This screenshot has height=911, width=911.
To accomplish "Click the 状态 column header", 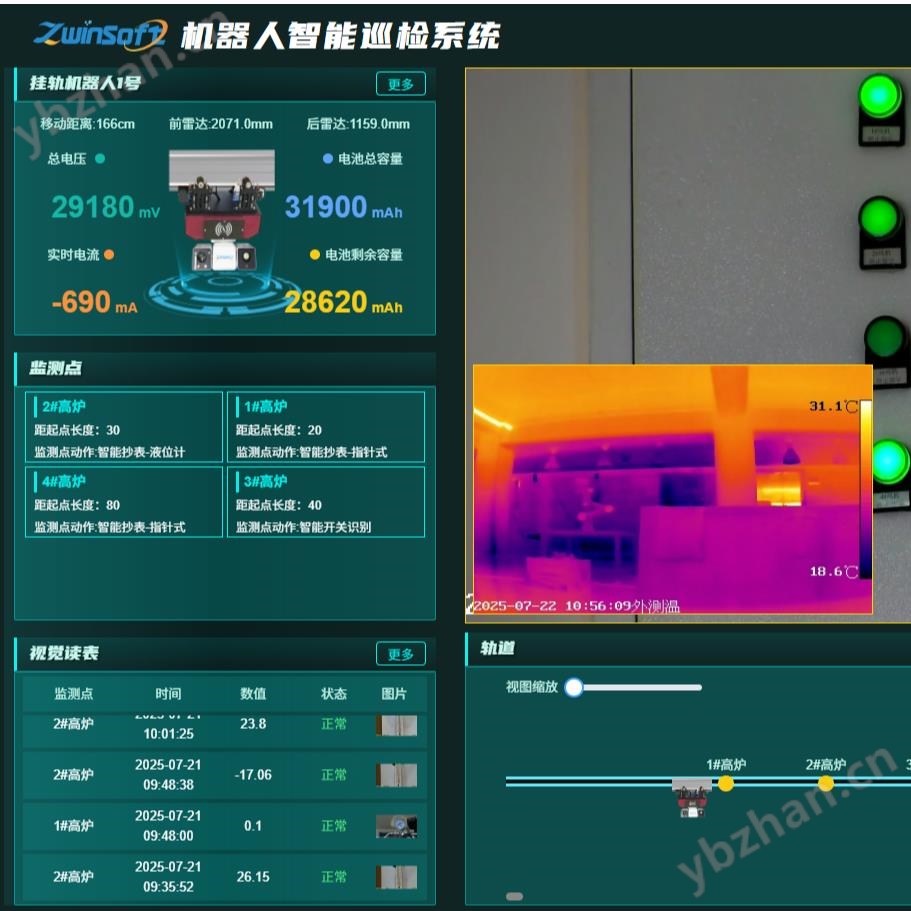I will click(333, 694).
